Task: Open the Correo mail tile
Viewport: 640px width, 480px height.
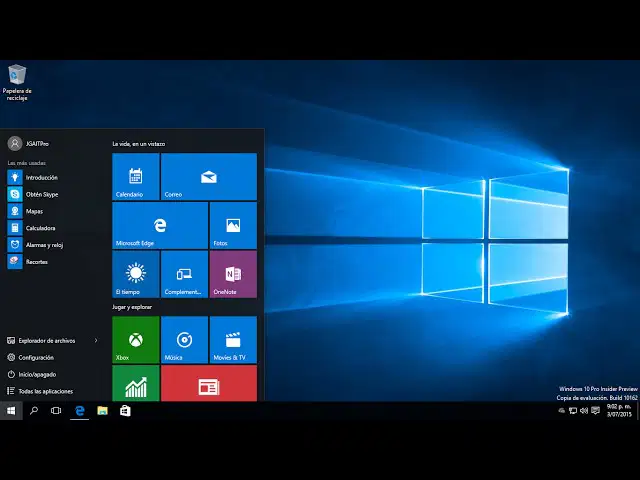Action: tap(209, 177)
